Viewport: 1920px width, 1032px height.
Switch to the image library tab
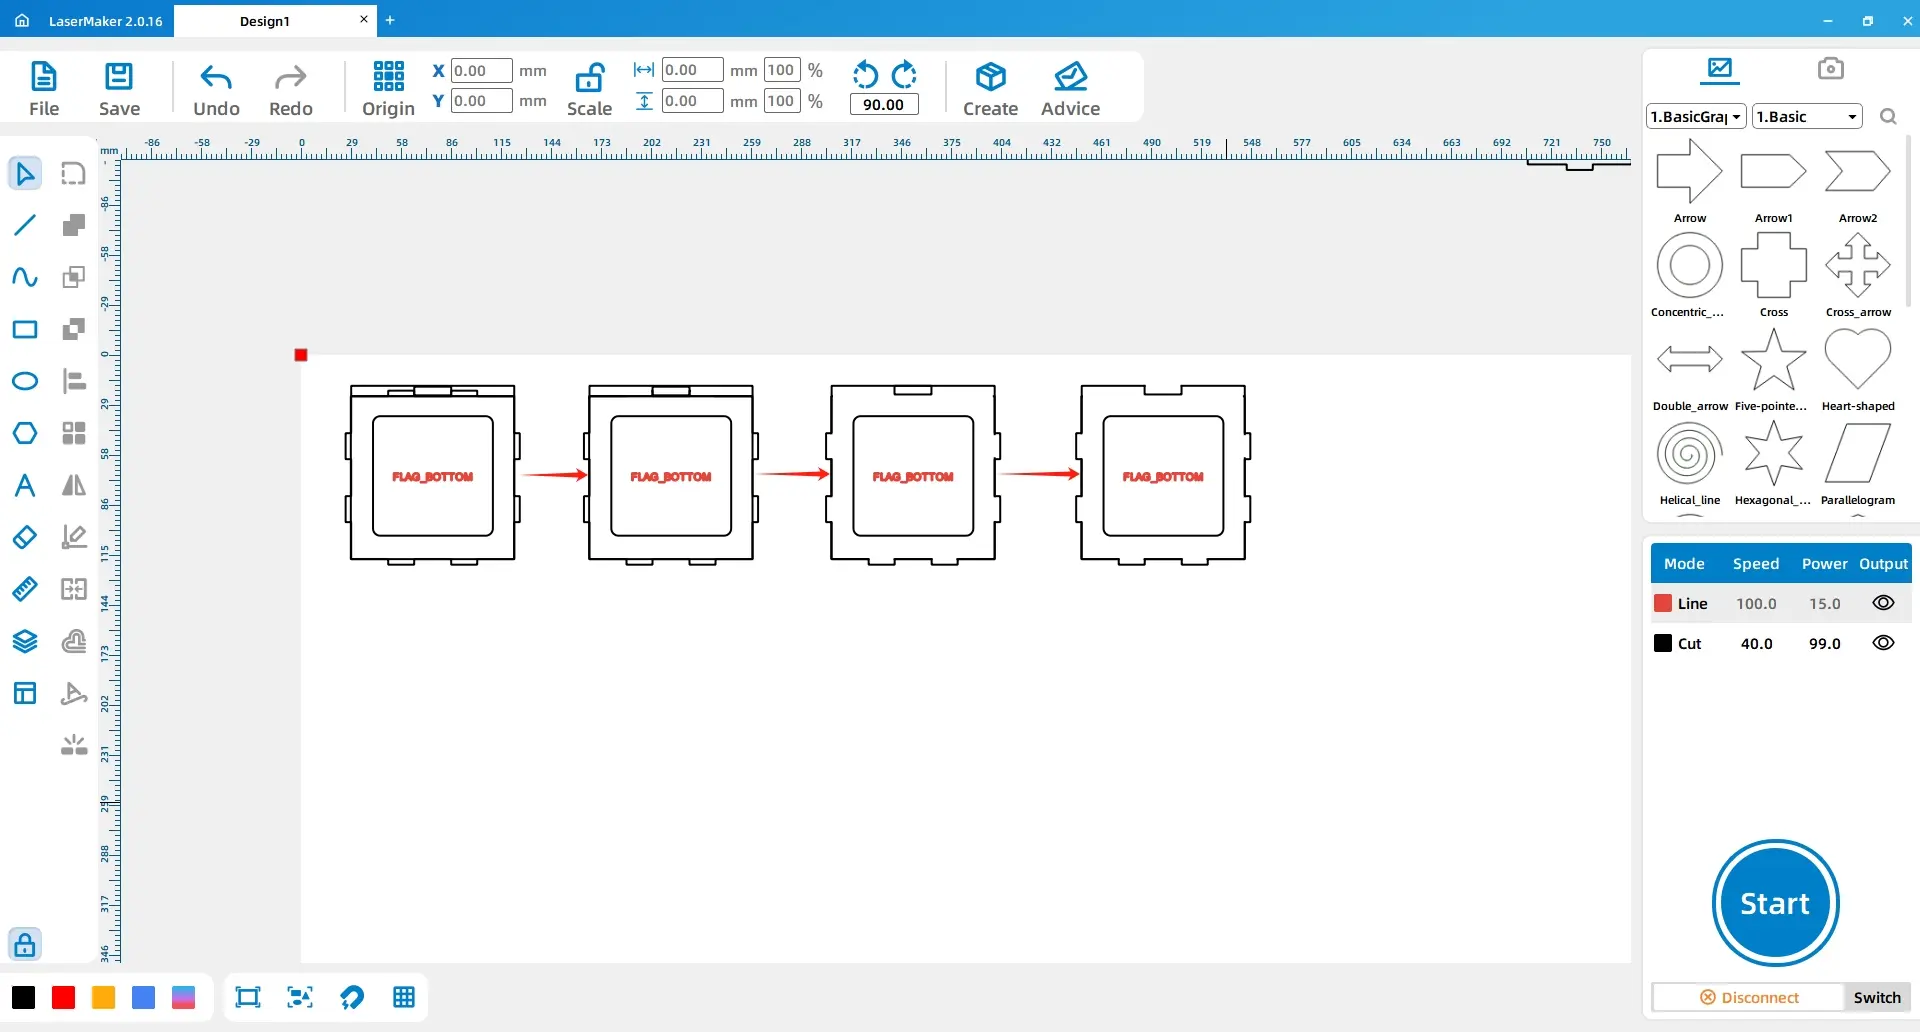pyautogui.click(x=1720, y=69)
